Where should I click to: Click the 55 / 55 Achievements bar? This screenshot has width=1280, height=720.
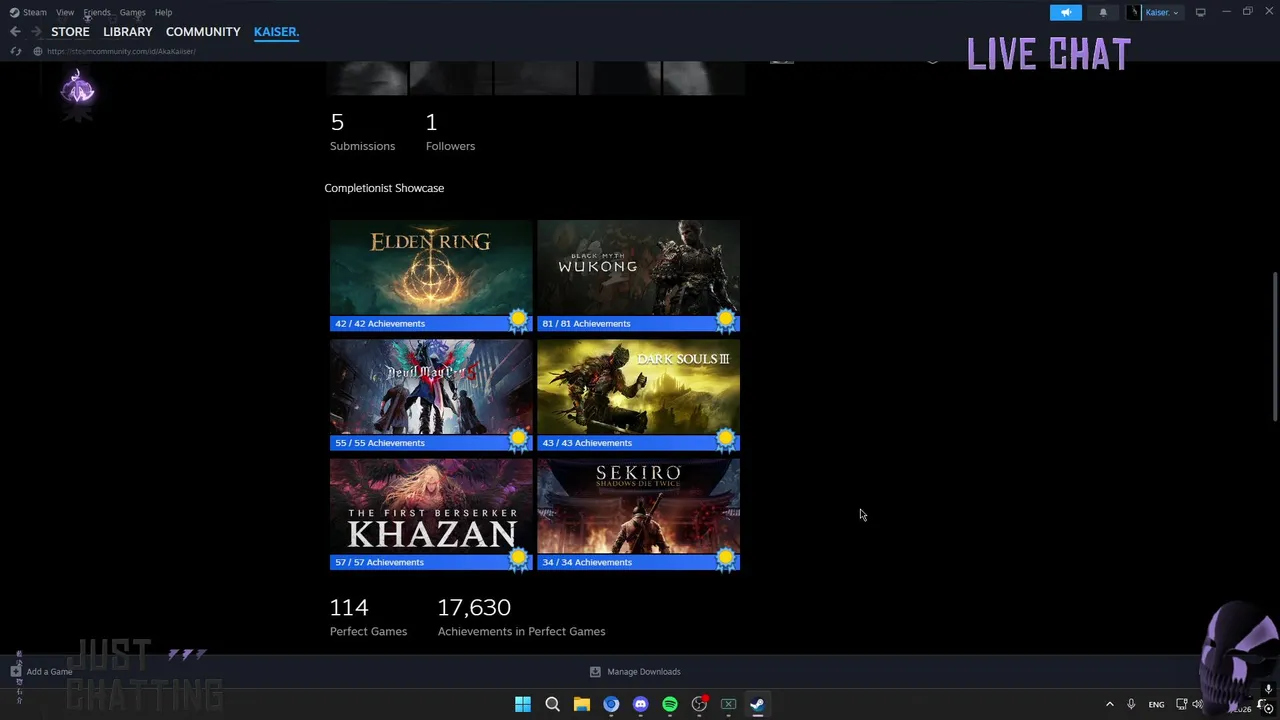click(431, 442)
